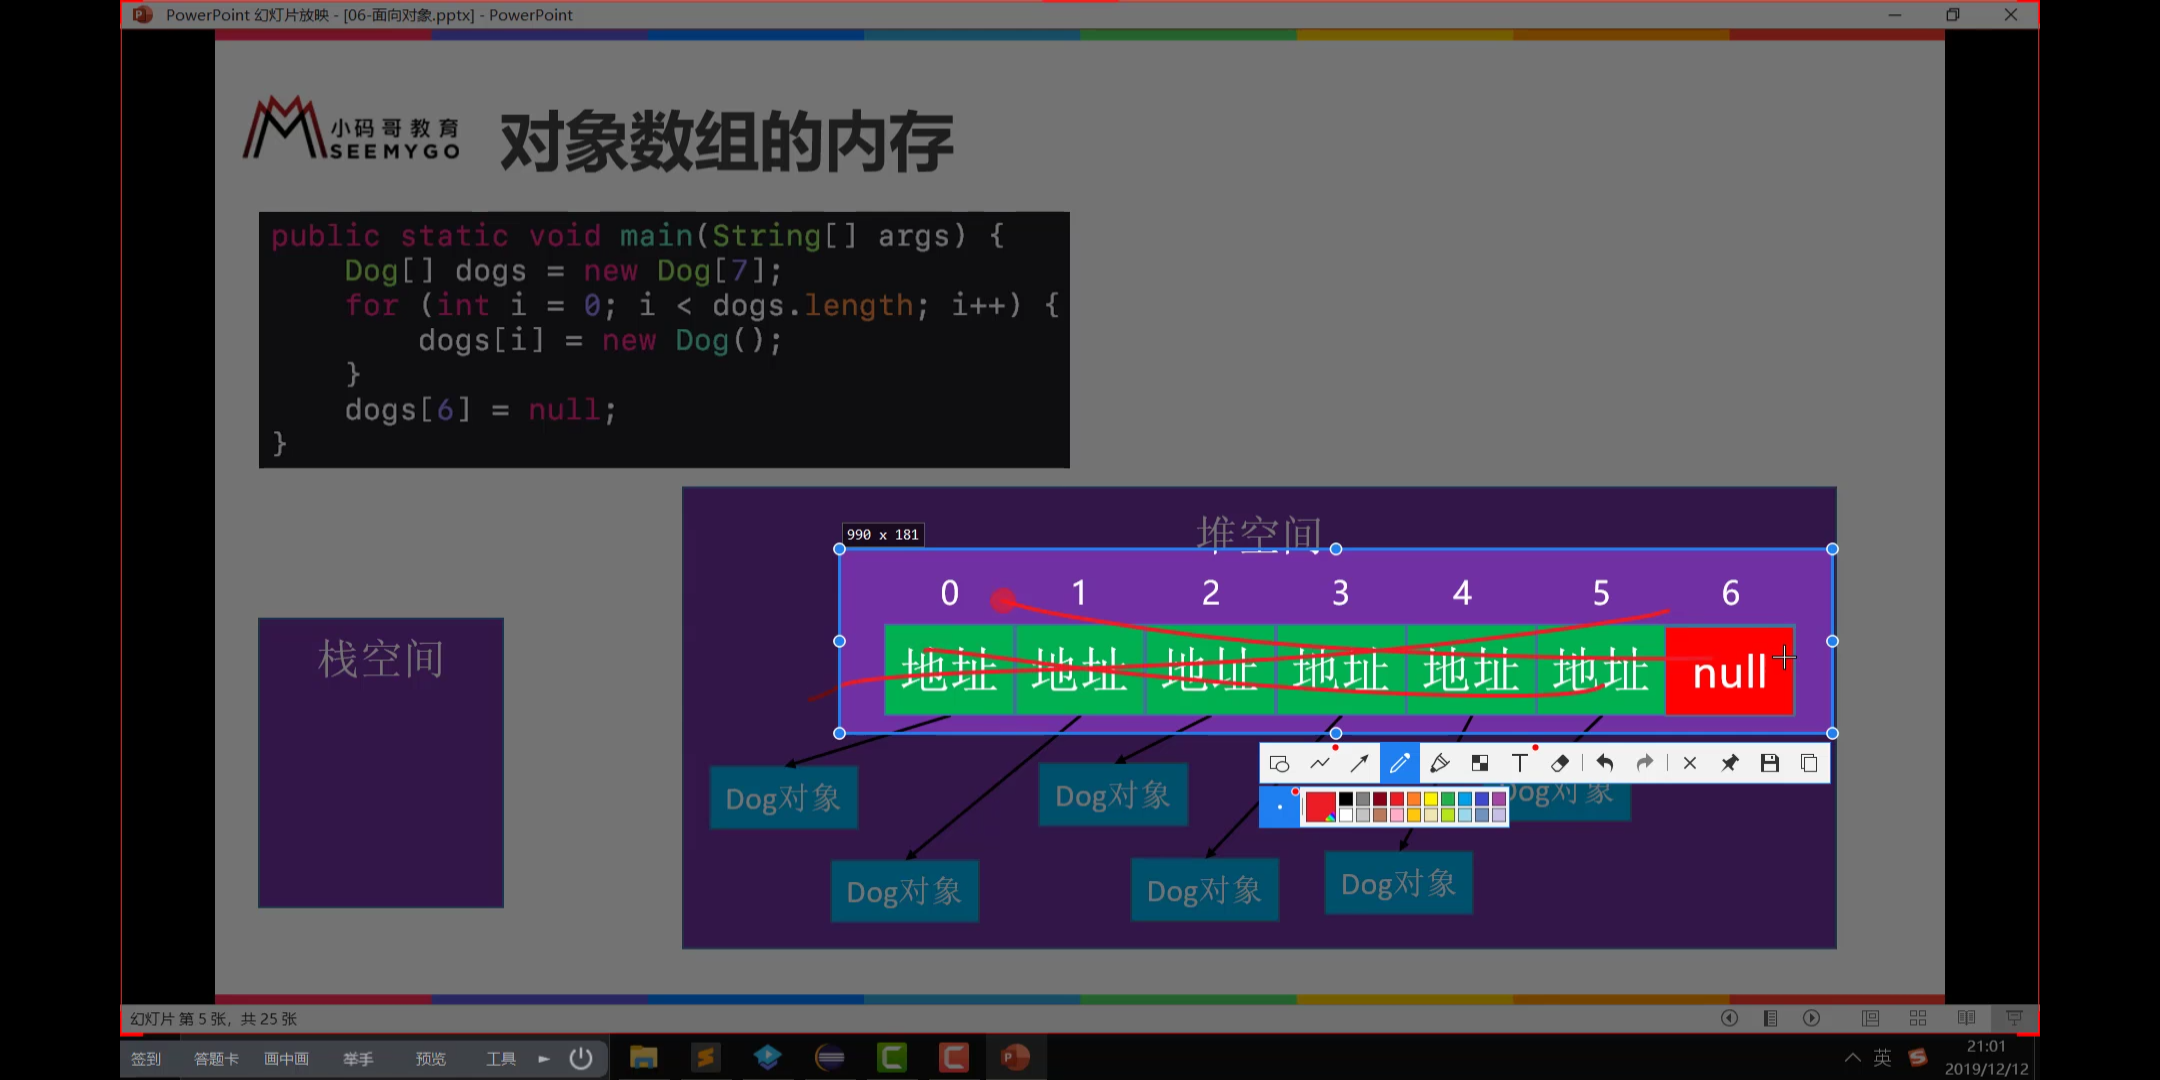This screenshot has width=2160, height=1080.
Task: Insert text with the Text tool
Action: point(1520,763)
